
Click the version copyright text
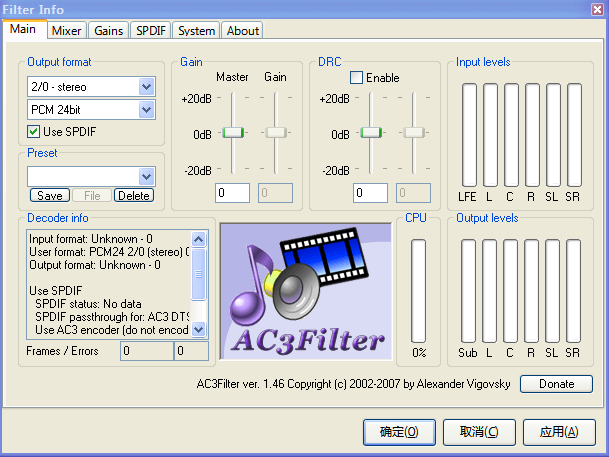point(353,384)
